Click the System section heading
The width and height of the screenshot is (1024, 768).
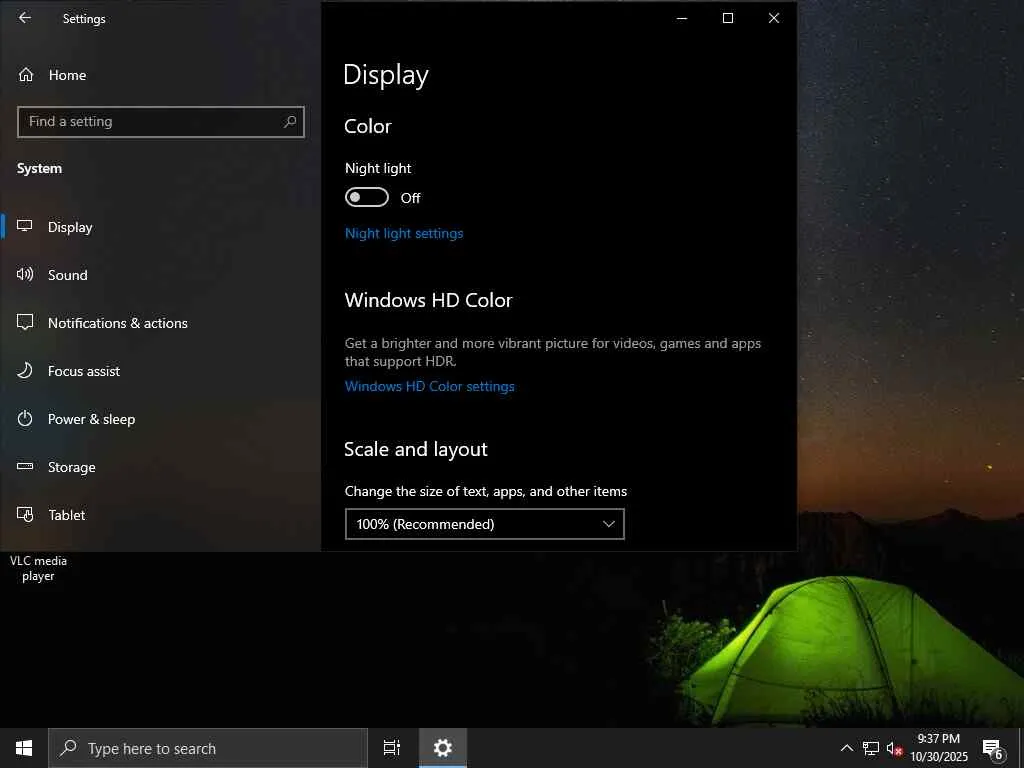[x=39, y=168]
